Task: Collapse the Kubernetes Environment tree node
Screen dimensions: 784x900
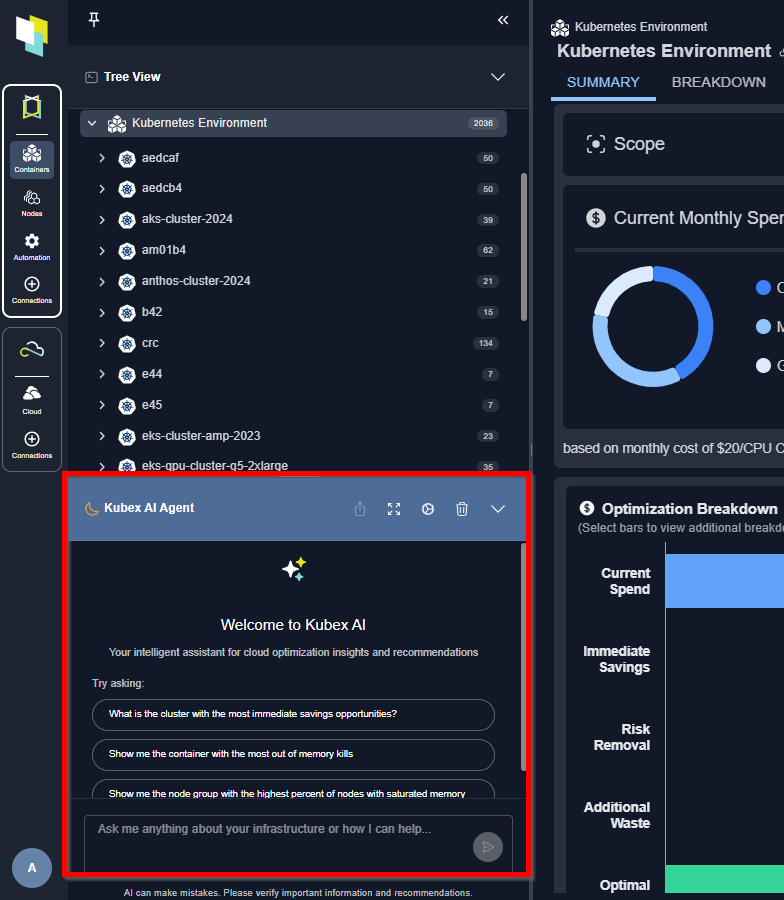Action: point(92,123)
